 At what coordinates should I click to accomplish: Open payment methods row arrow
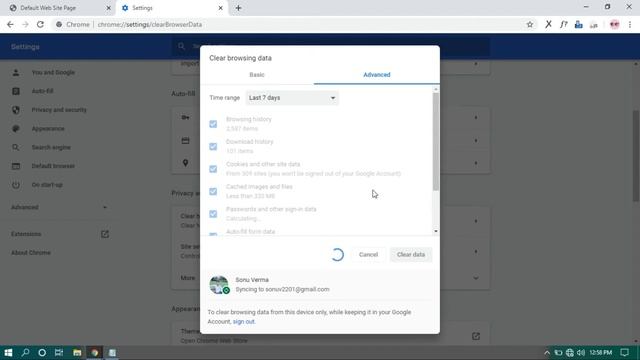pyautogui.click(x=476, y=140)
